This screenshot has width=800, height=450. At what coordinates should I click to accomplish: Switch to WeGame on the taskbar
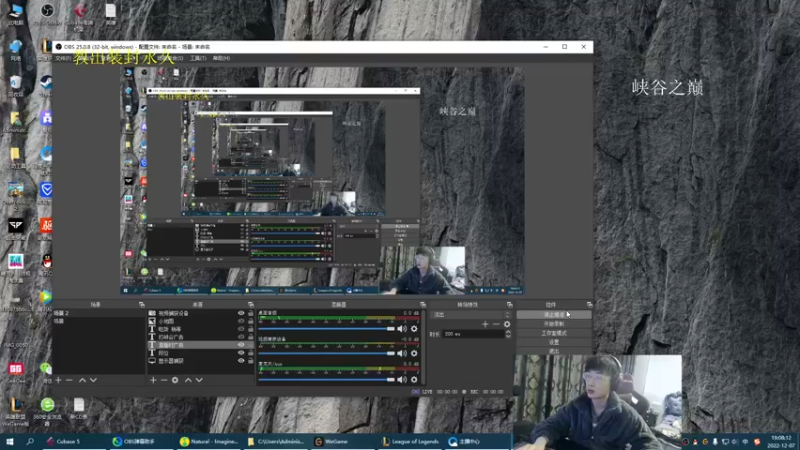pos(344,441)
